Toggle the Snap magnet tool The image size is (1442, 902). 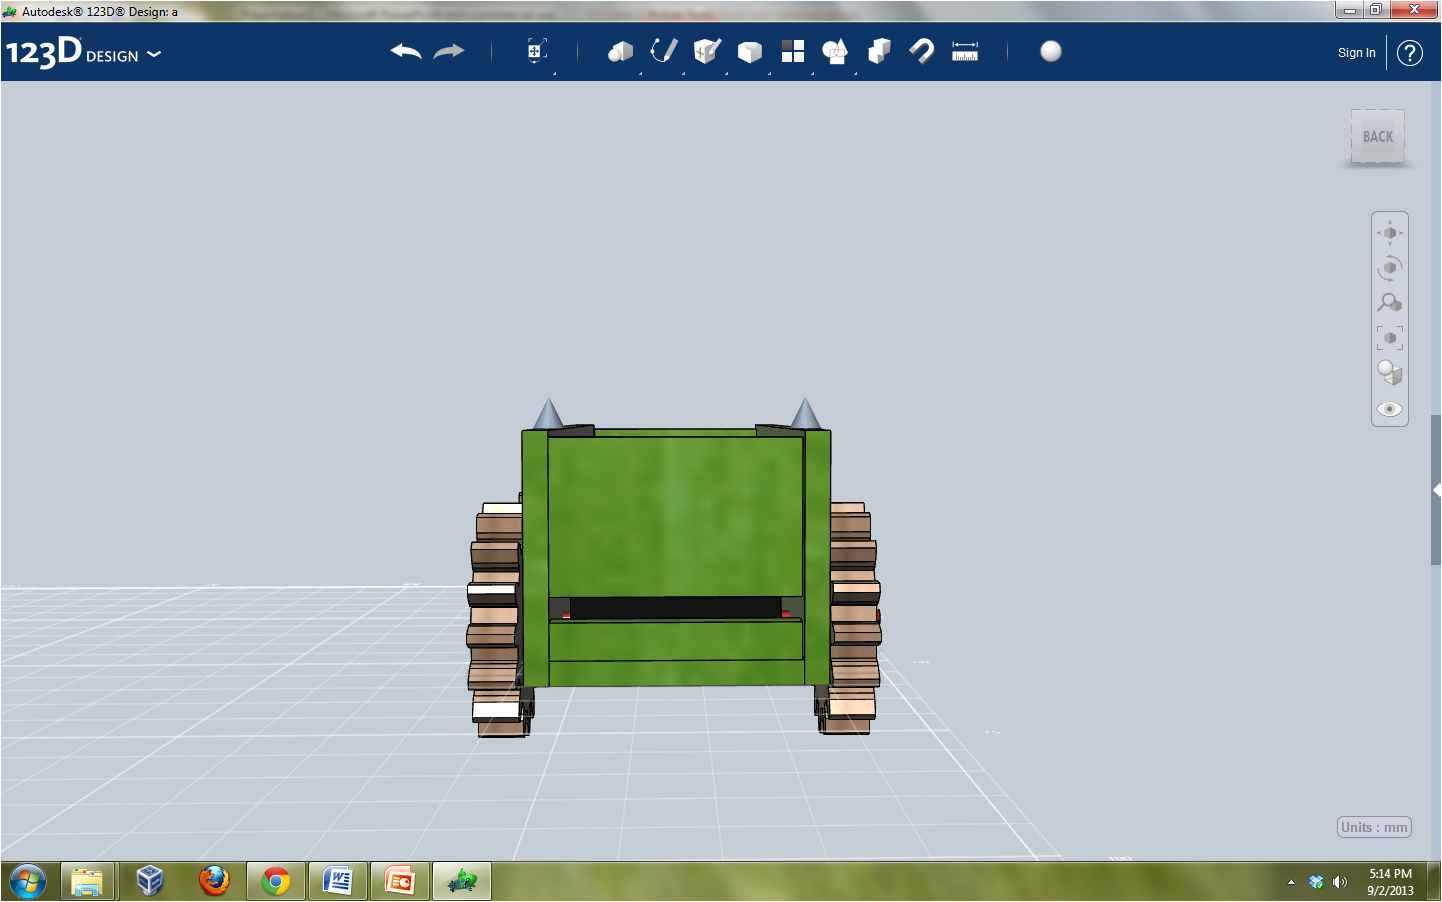pyautogui.click(x=922, y=52)
